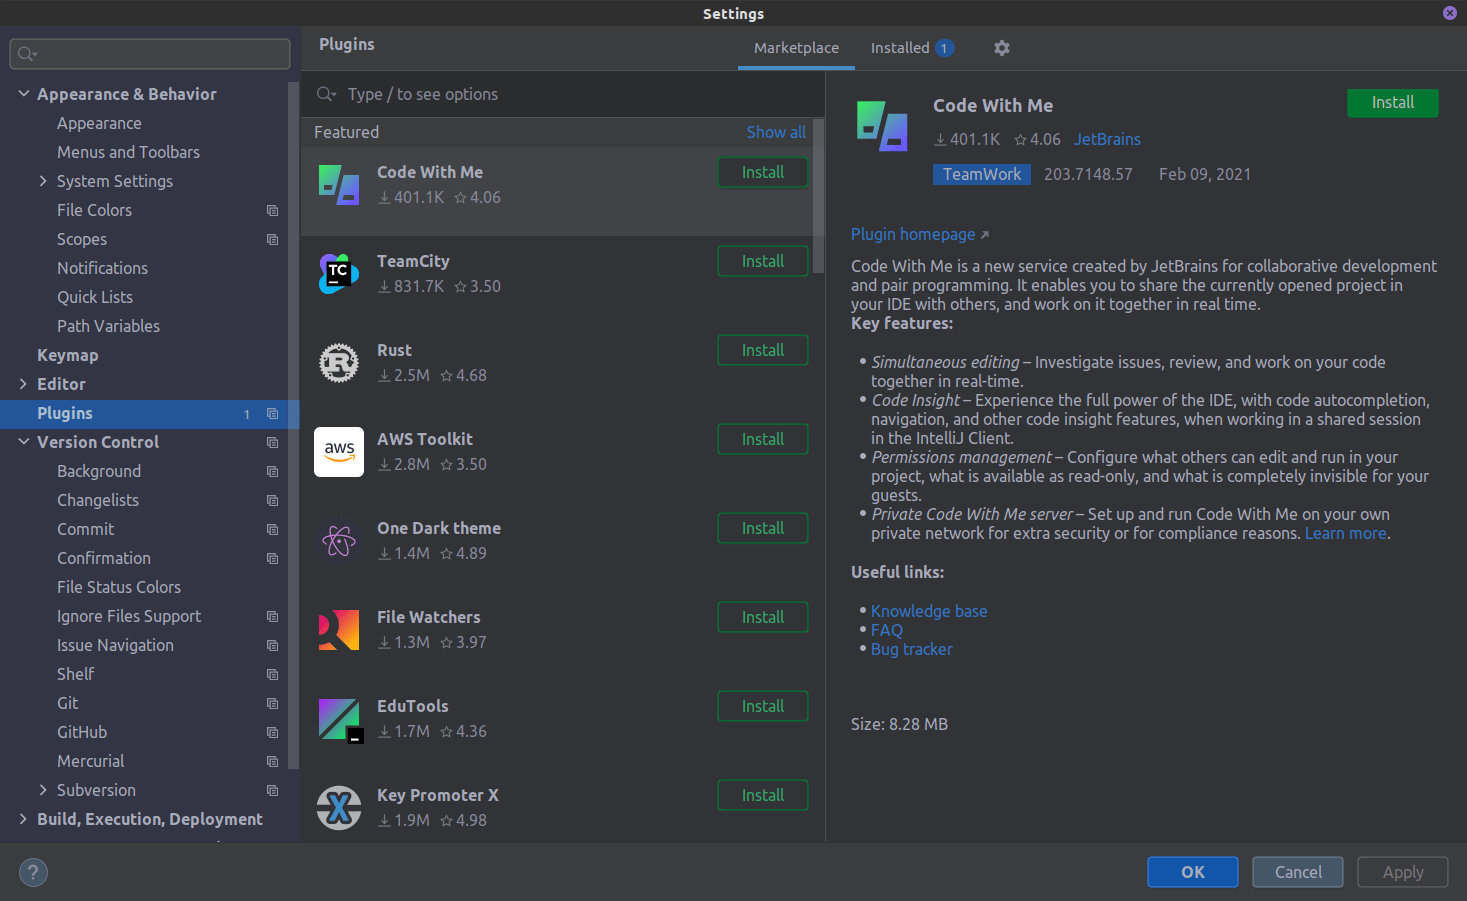Install the Rust plugin
The image size is (1467, 901).
click(x=763, y=350)
